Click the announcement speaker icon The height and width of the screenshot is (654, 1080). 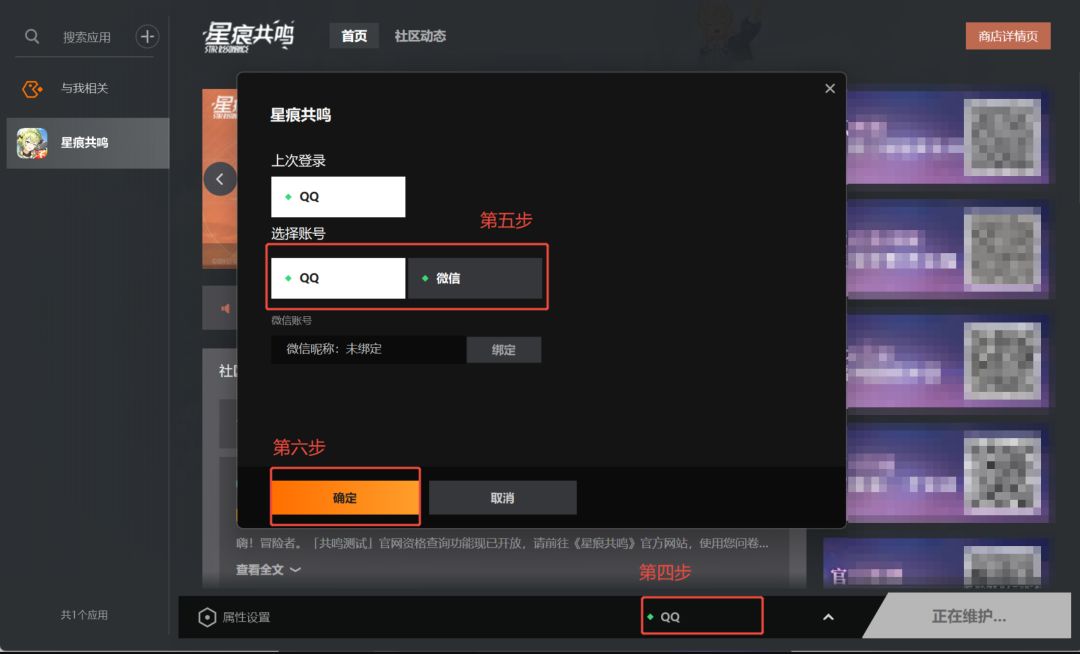(225, 308)
